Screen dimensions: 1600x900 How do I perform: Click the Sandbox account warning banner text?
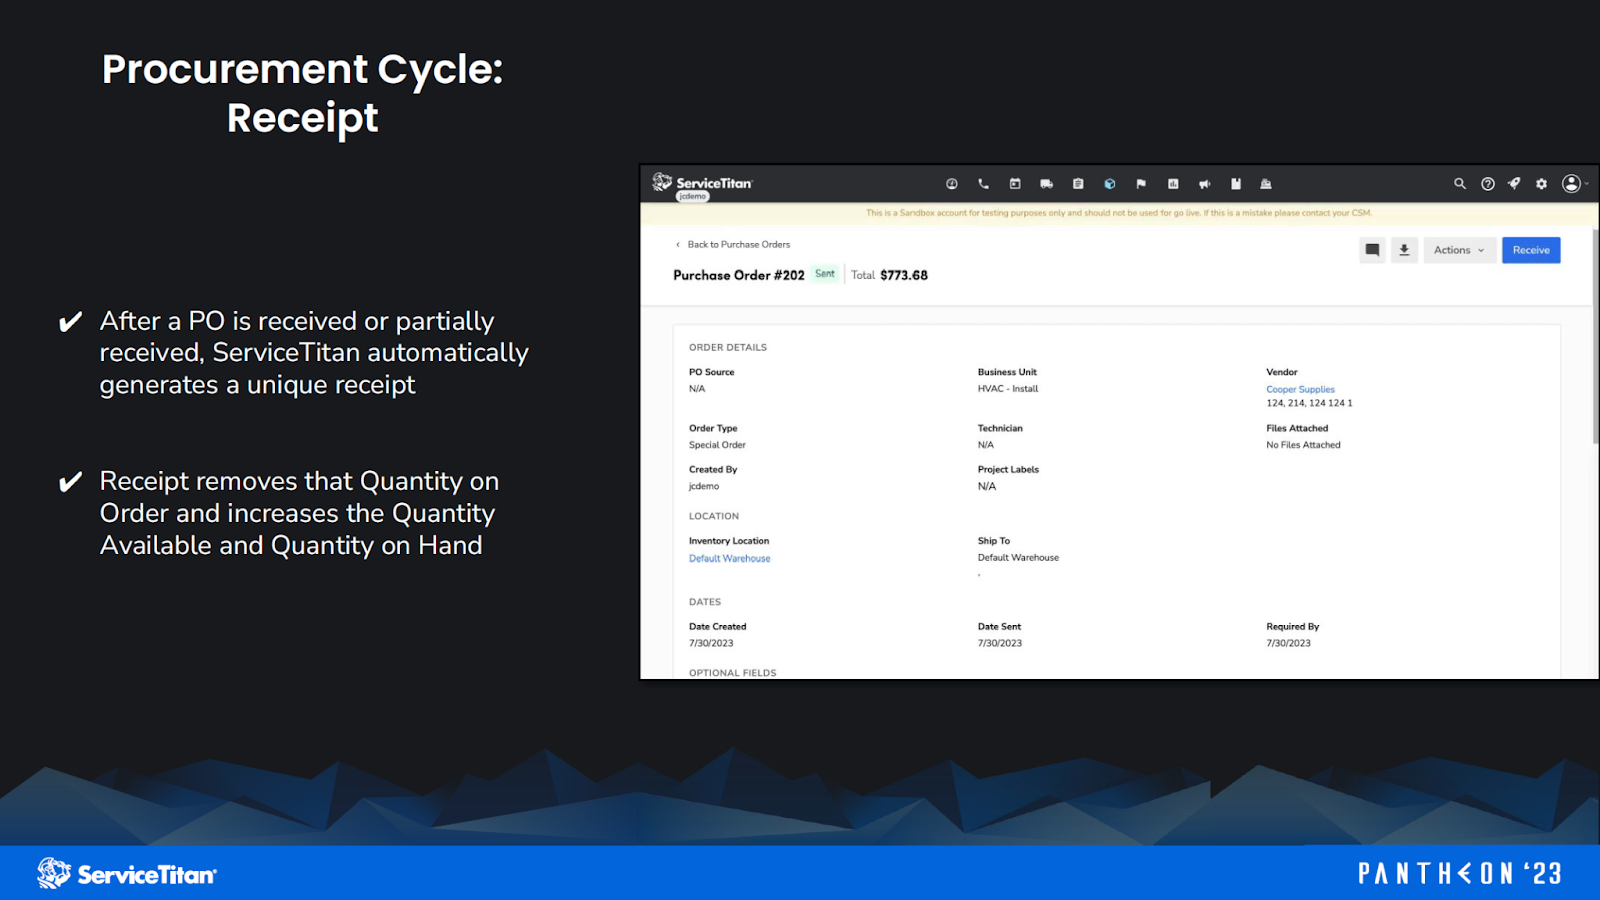click(1119, 213)
